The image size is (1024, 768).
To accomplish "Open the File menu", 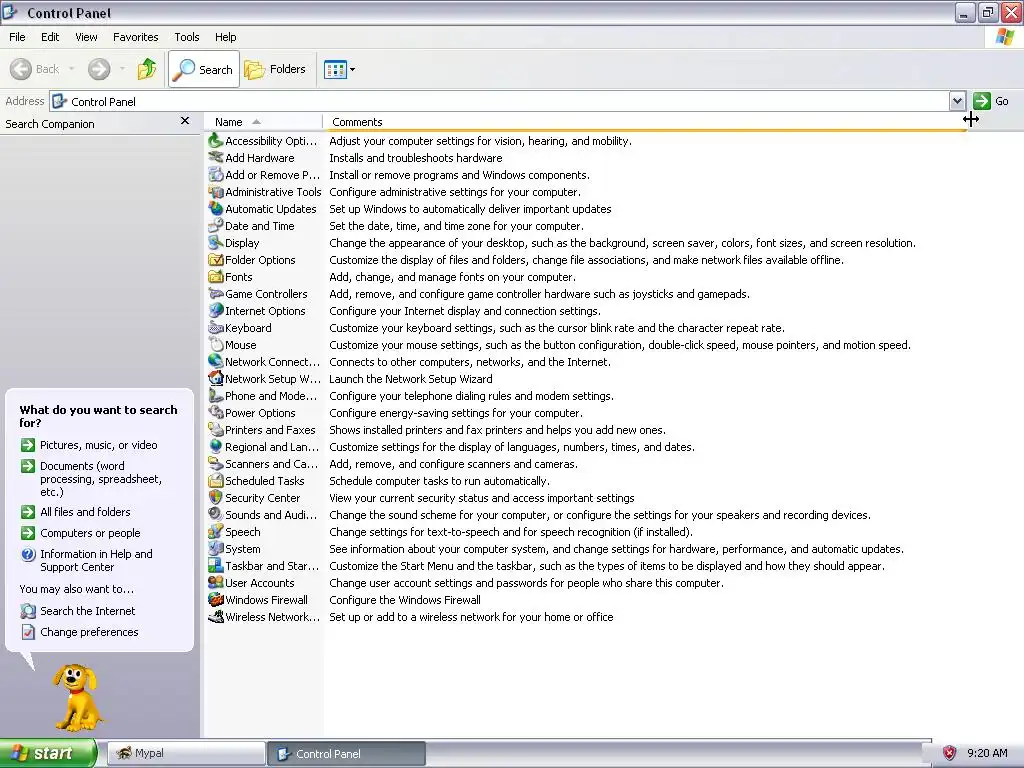I will click(17, 37).
